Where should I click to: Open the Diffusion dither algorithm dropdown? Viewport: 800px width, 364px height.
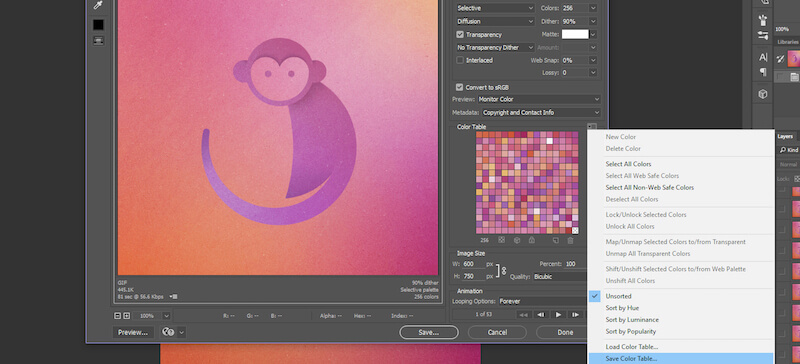495,21
